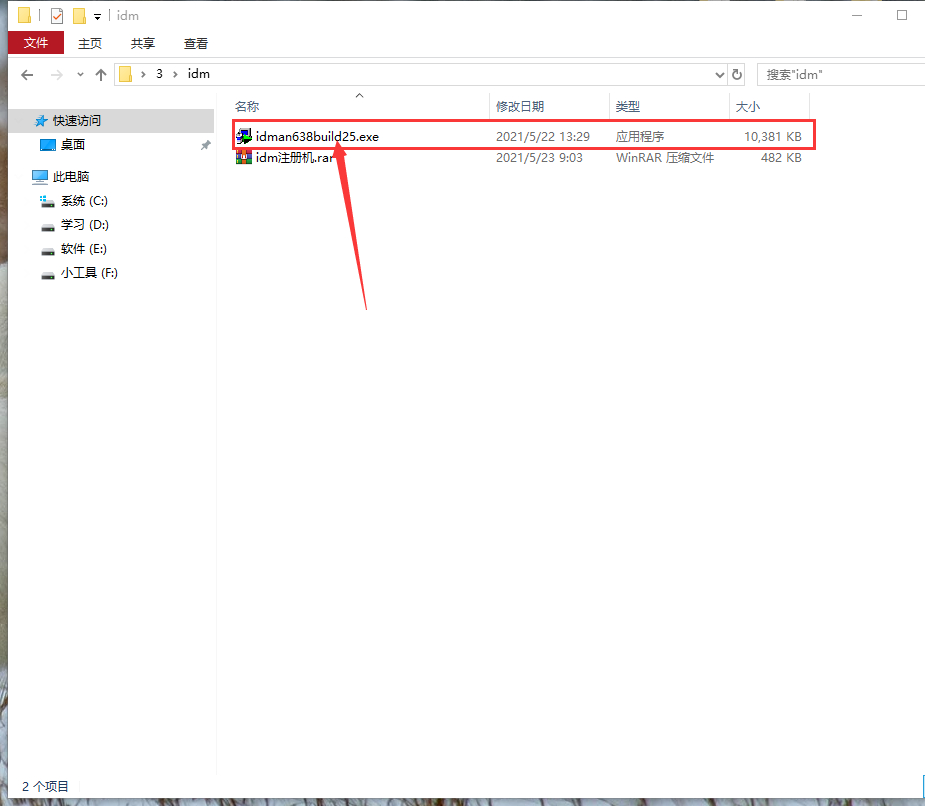The width and height of the screenshot is (925, 806).
Task: Click the 学习 (D:) drive icon
Action: pos(48,227)
